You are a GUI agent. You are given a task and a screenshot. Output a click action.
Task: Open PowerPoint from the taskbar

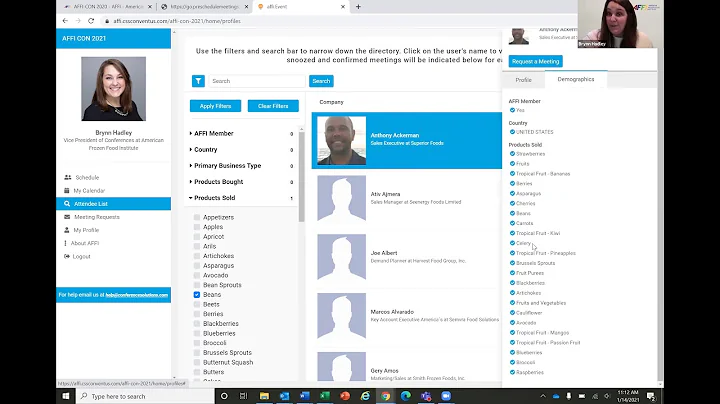coord(345,396)
